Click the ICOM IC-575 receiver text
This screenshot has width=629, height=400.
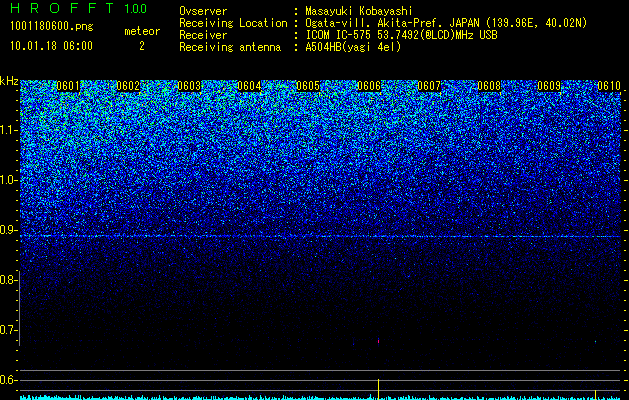point(402,35)
